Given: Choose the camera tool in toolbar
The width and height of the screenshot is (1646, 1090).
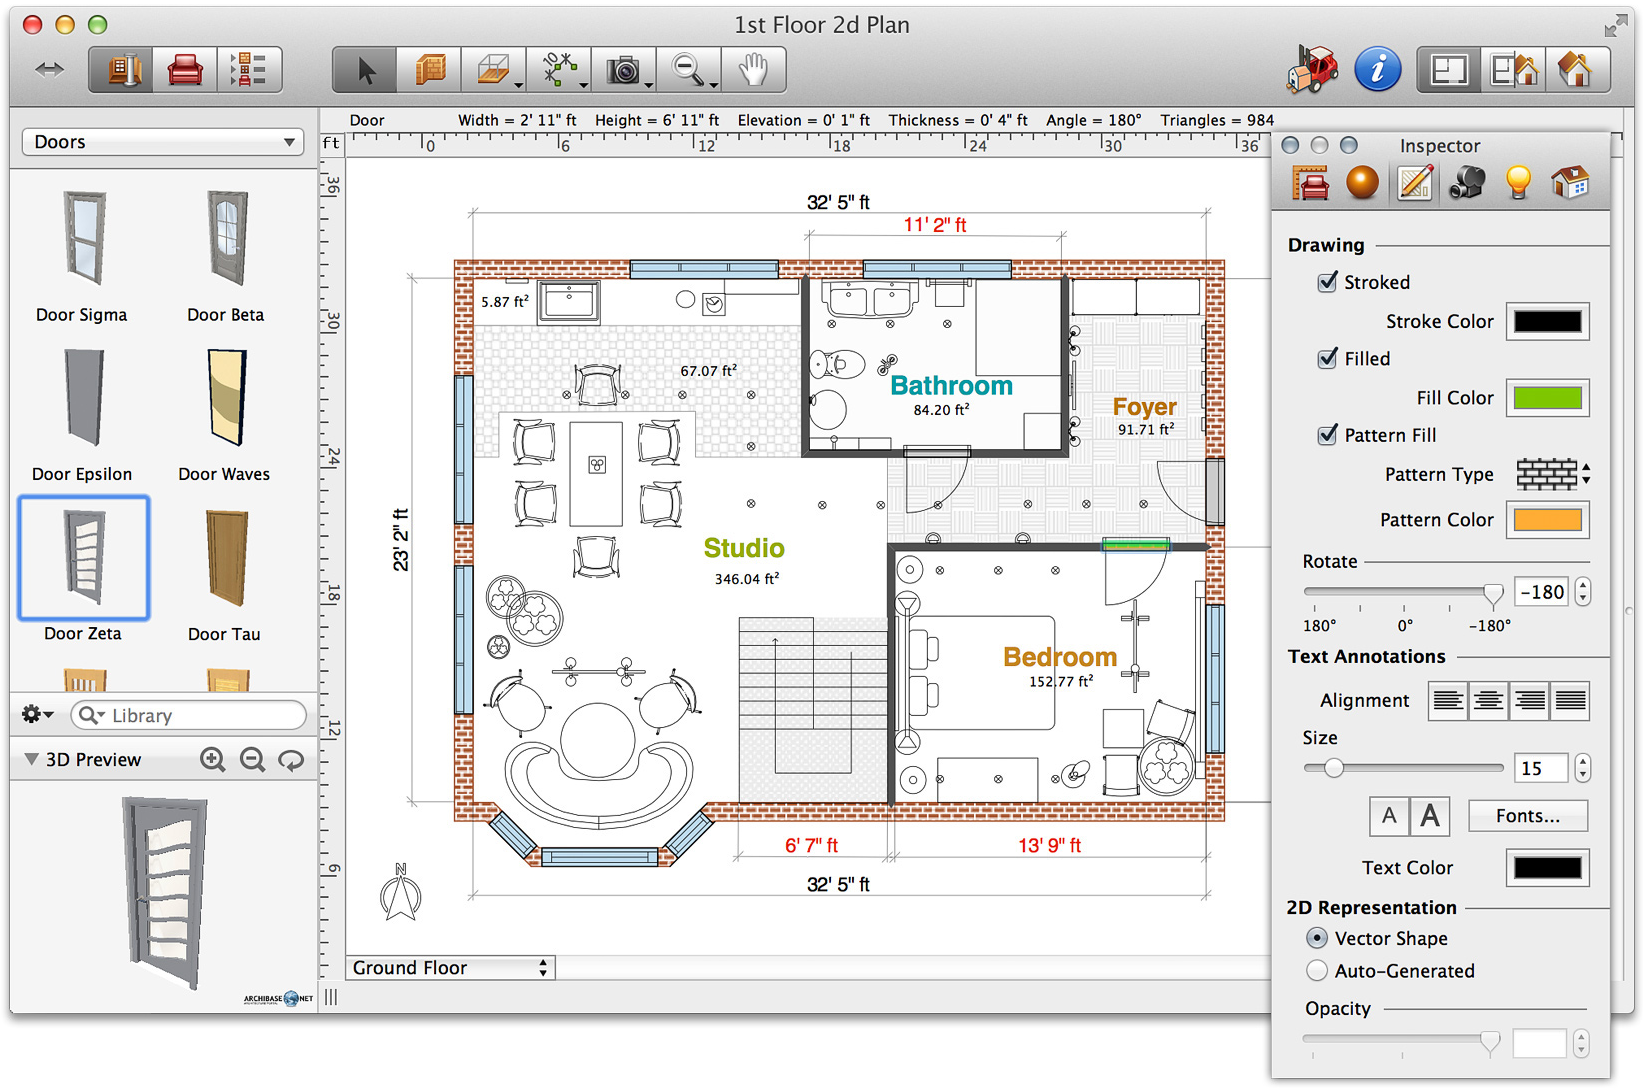Looking at the screenshot, I should tap(623, 70).
